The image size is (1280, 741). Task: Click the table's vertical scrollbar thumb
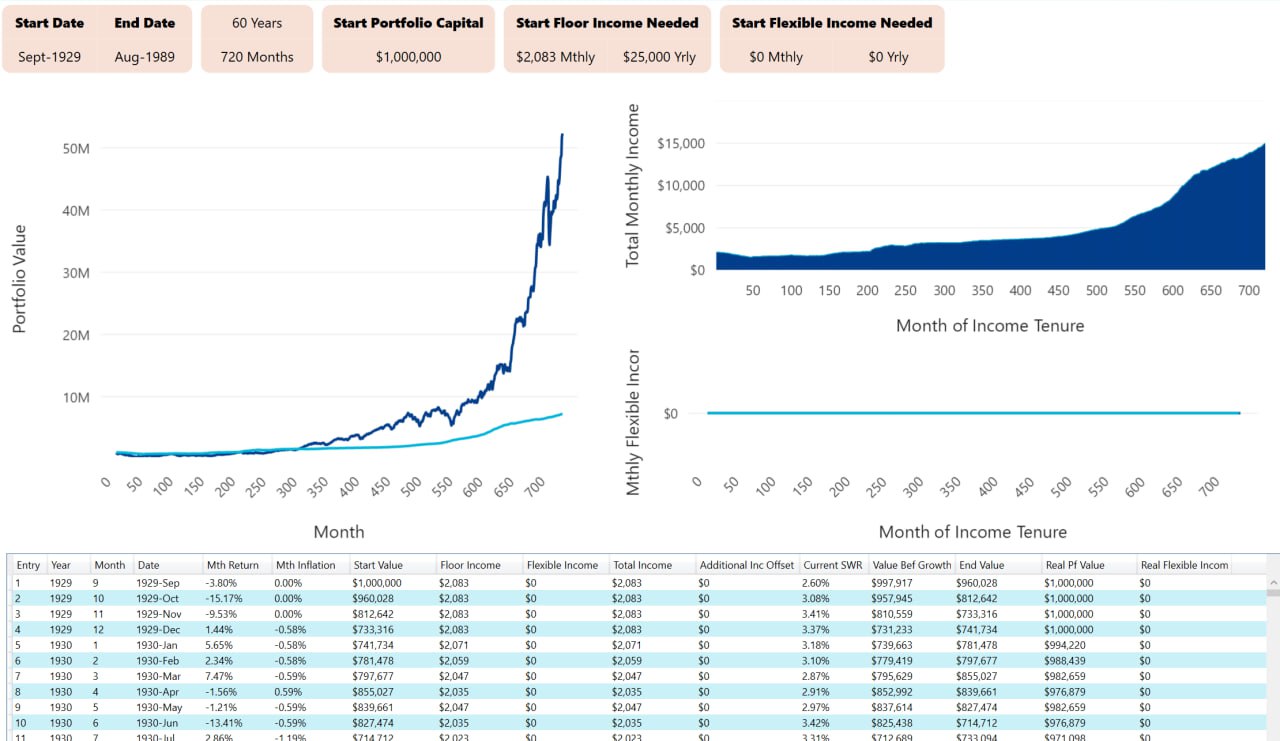pyautogui.click(x=1272, y=592)
